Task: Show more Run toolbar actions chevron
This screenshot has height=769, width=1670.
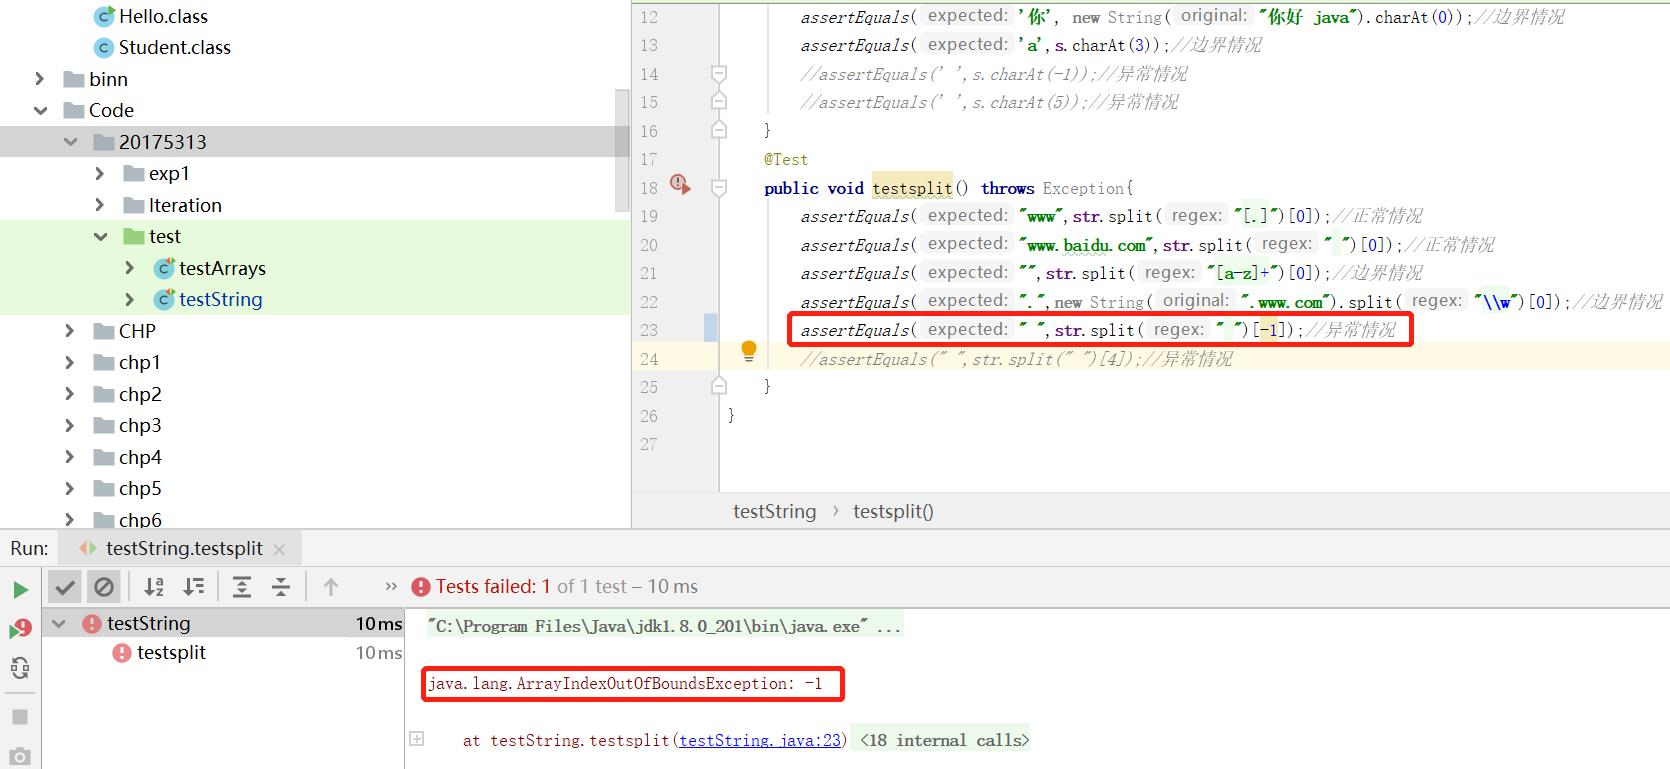Action: coord(390,586)
